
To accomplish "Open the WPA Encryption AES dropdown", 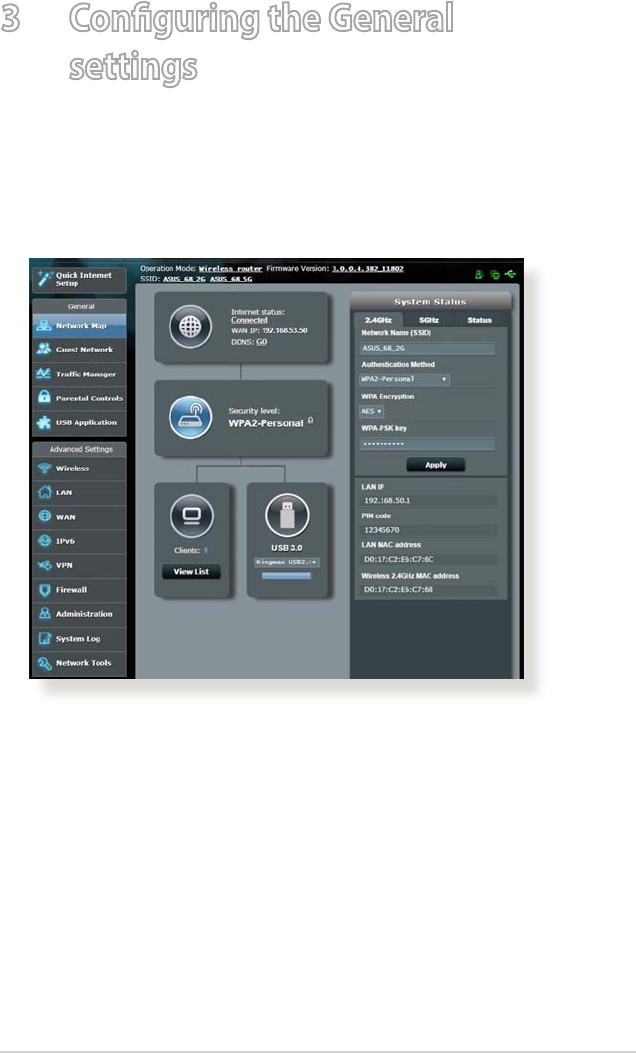I will pos(371,411).
